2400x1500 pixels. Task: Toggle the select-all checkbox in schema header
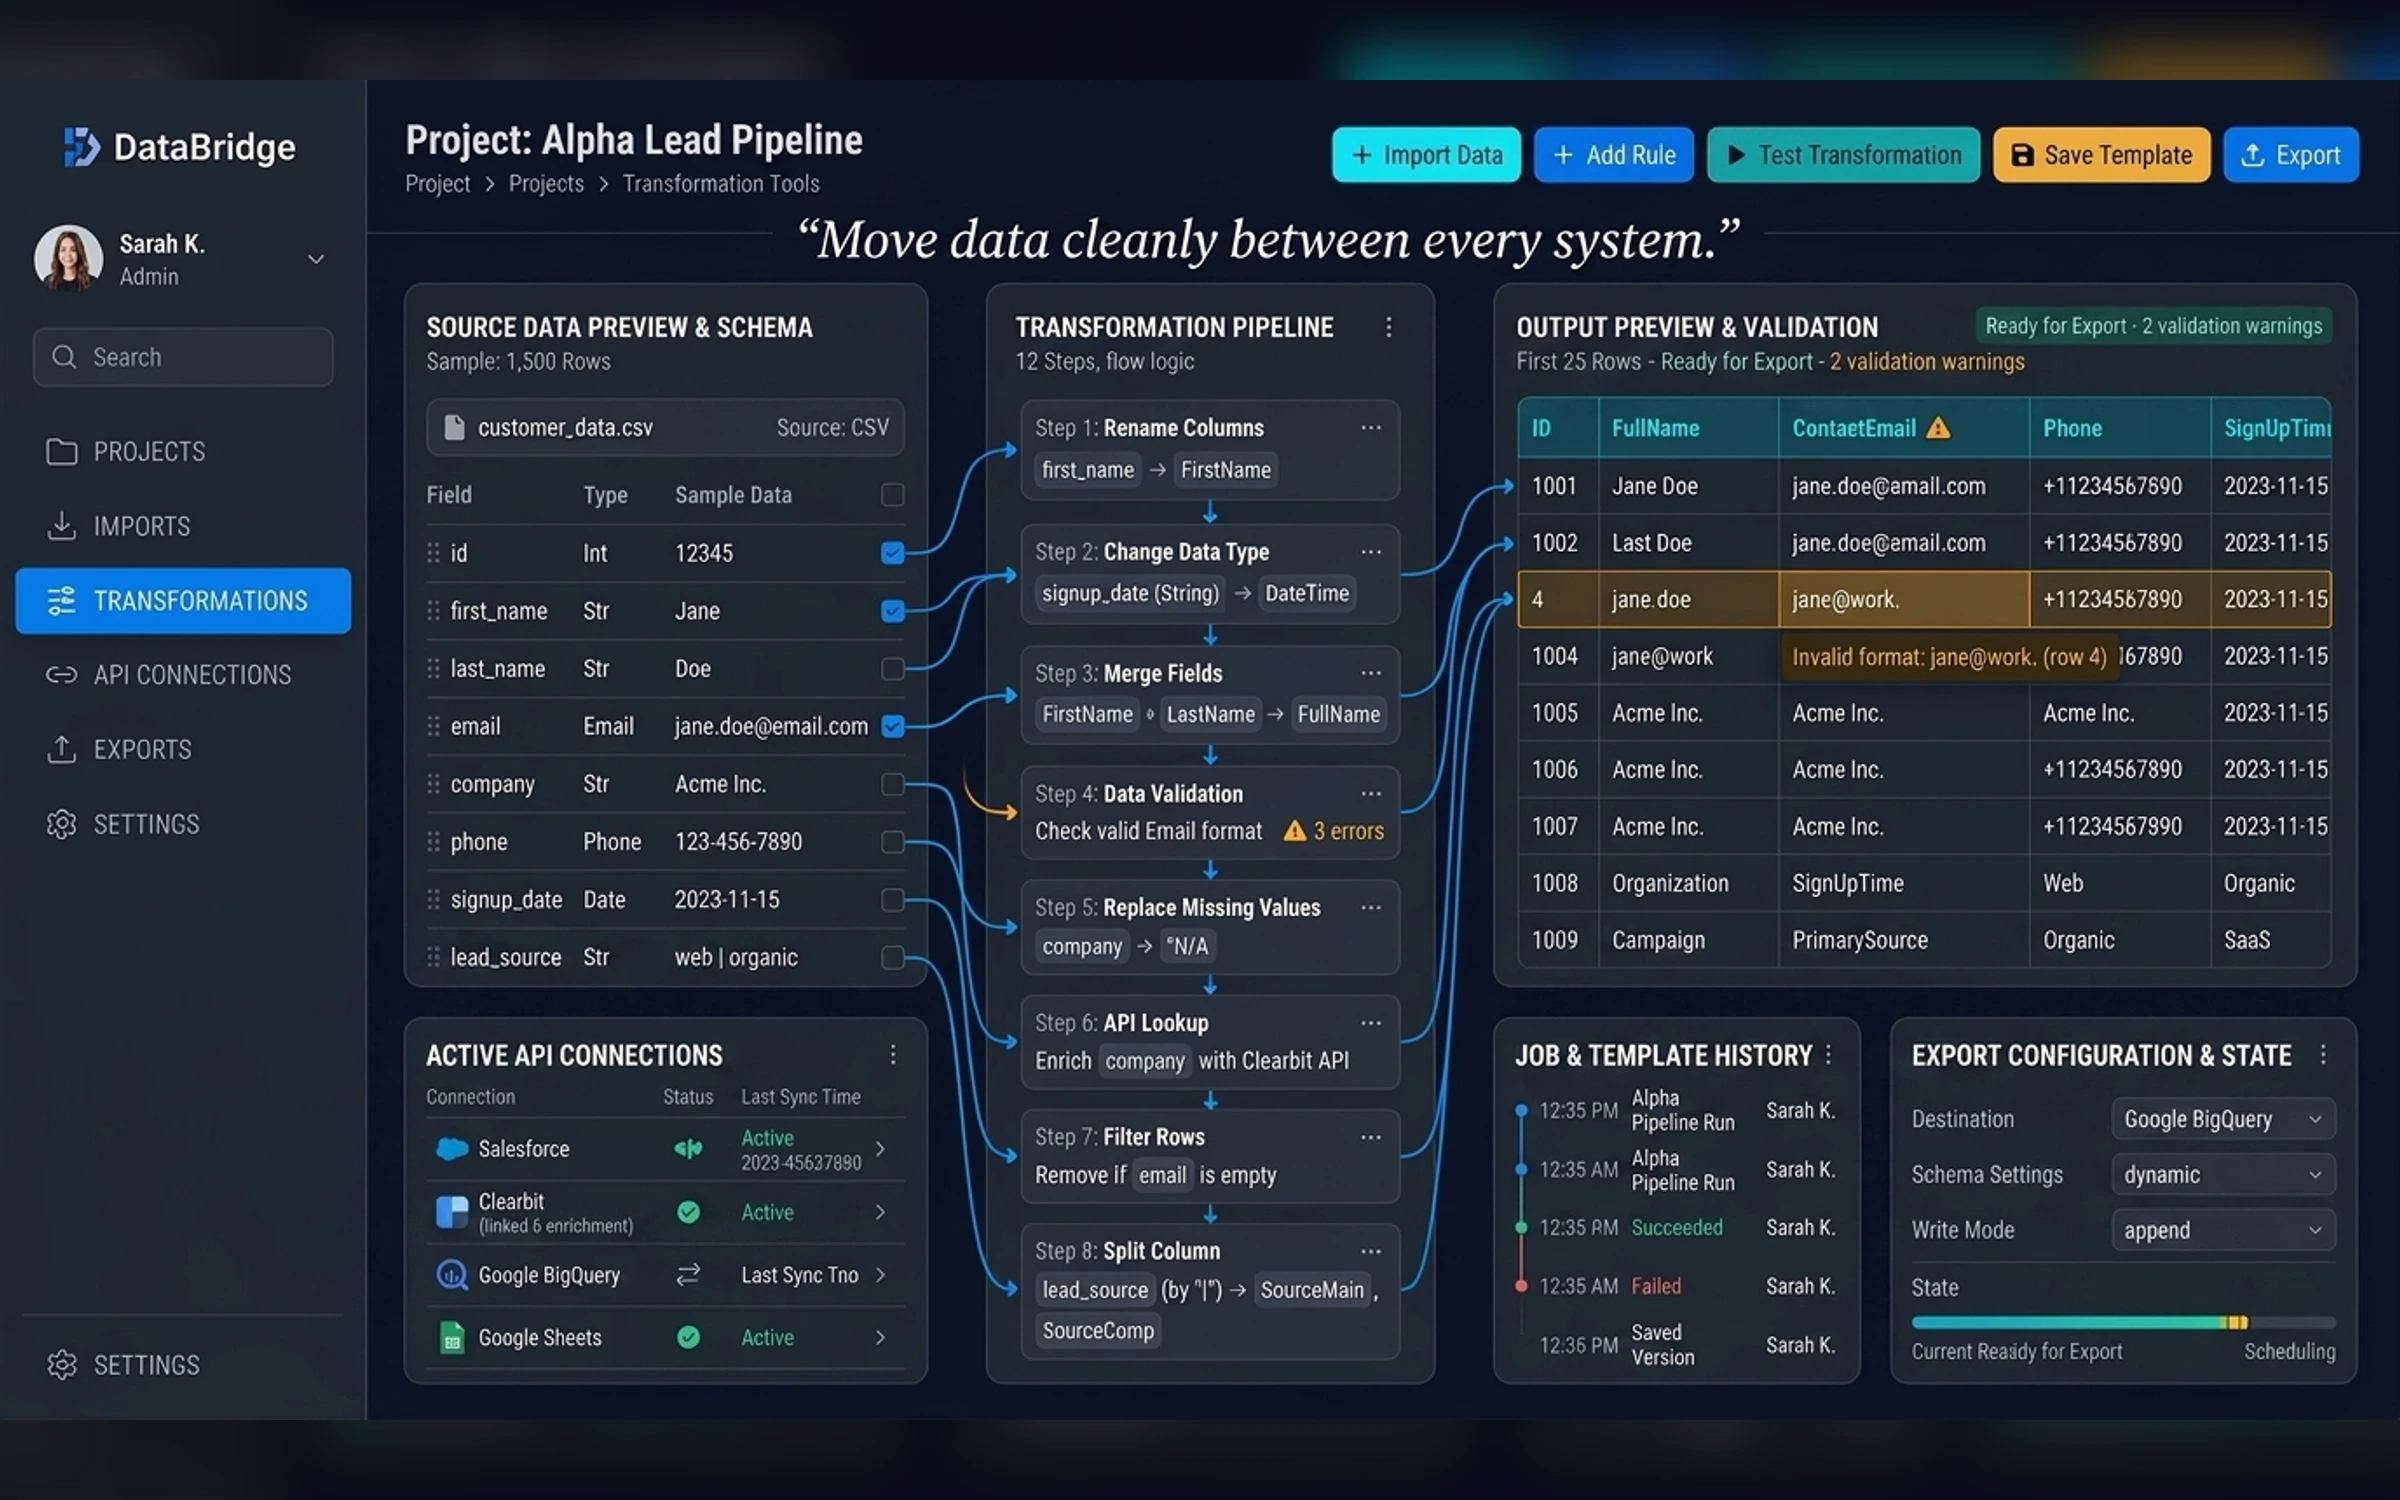pos(893,495)
